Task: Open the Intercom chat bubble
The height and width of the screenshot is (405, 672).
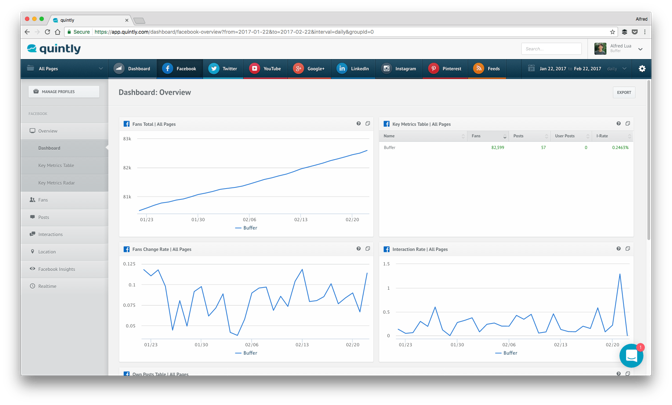Action: [631, 356]
